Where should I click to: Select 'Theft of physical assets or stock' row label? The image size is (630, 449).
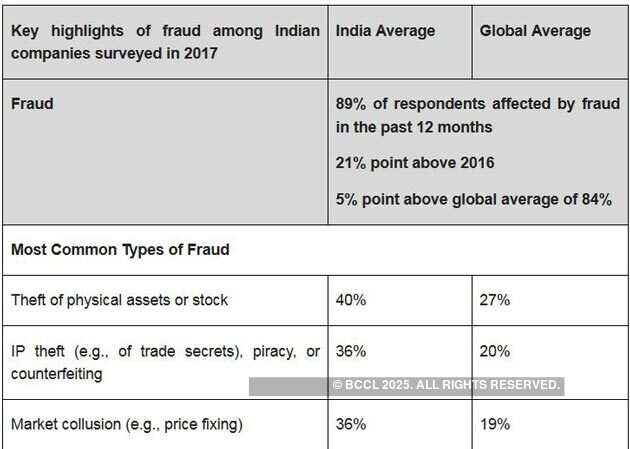click(x=119, y=299)
